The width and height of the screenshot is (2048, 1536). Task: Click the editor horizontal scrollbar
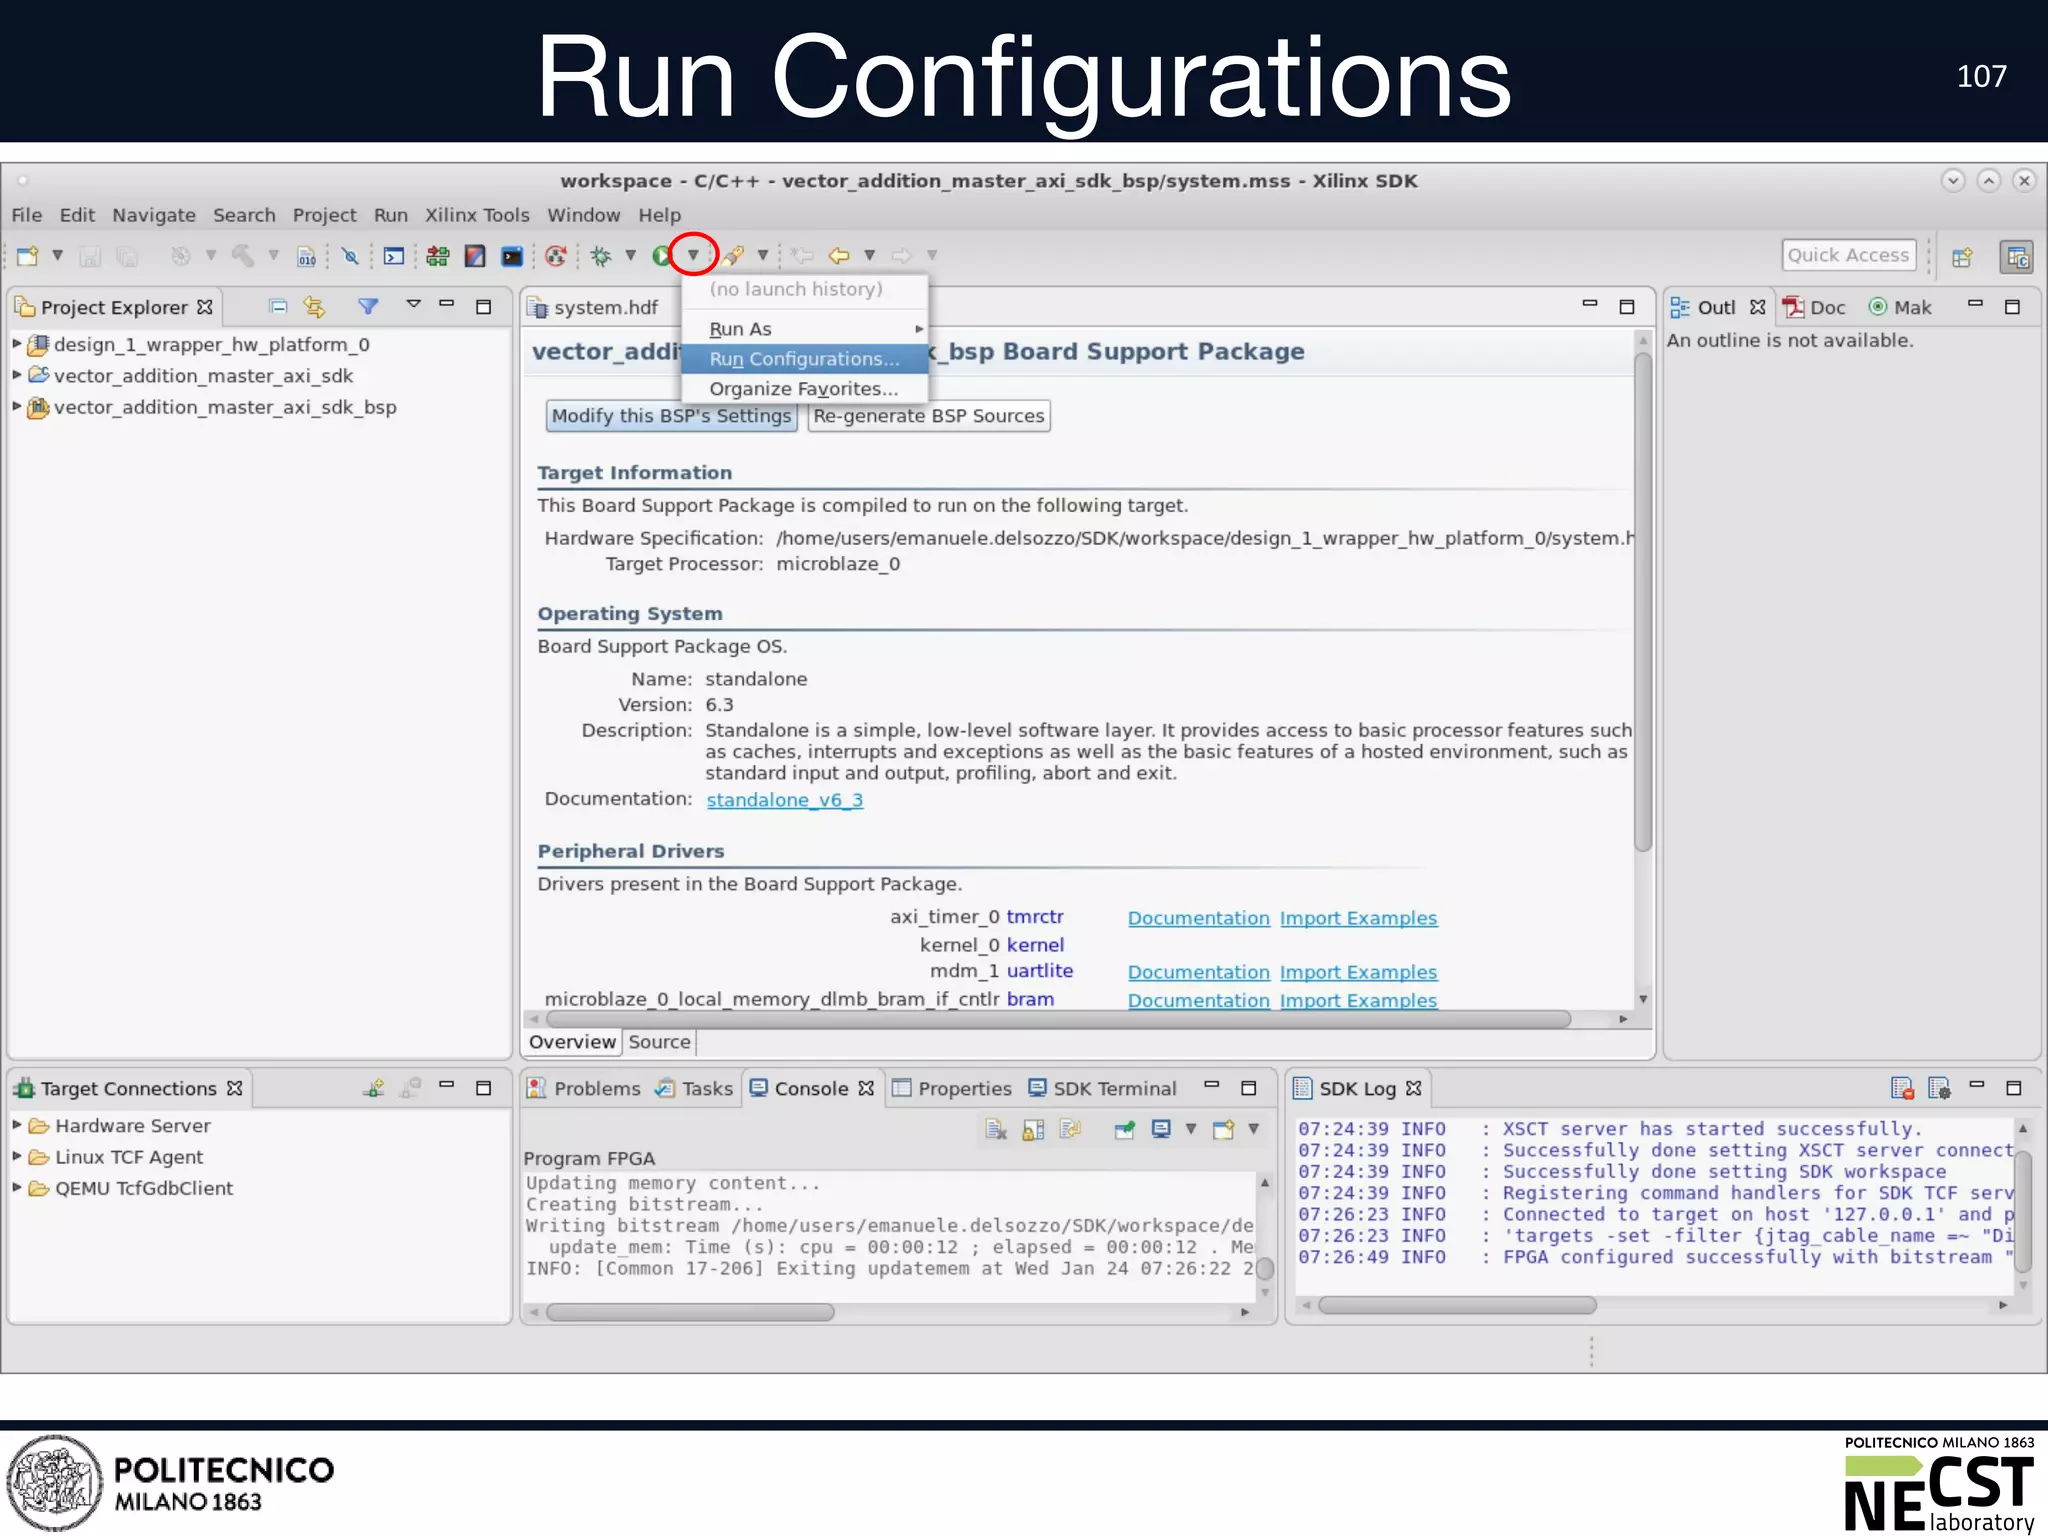pyautogui.click(x=1057, y=1019)
